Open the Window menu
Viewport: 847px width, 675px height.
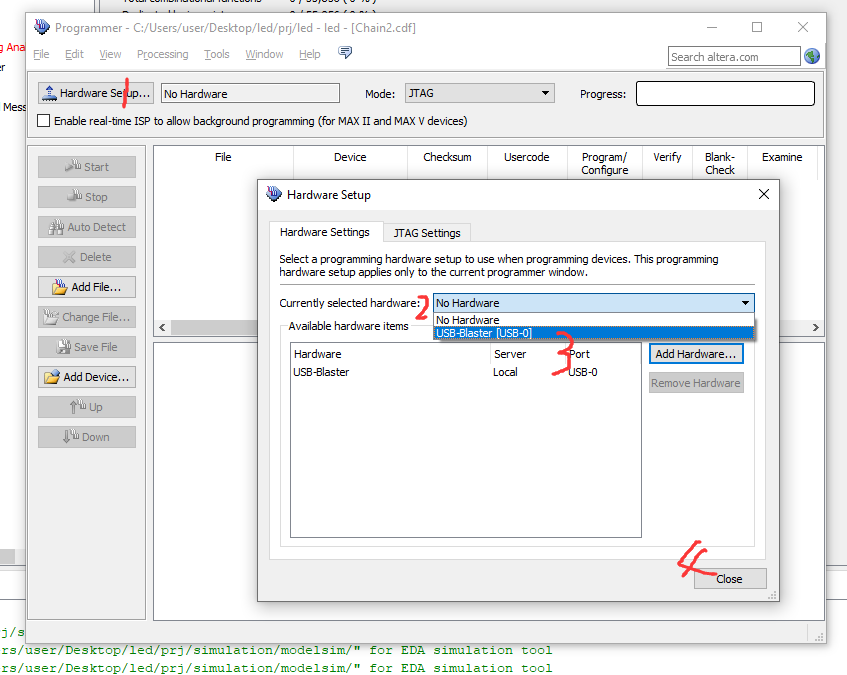pos(264,54)
